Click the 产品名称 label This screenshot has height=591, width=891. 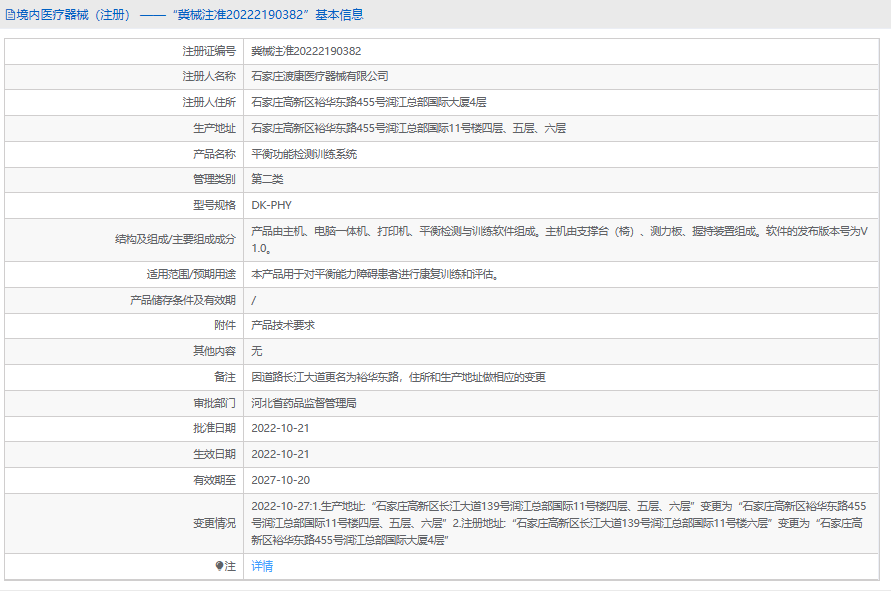214,154
